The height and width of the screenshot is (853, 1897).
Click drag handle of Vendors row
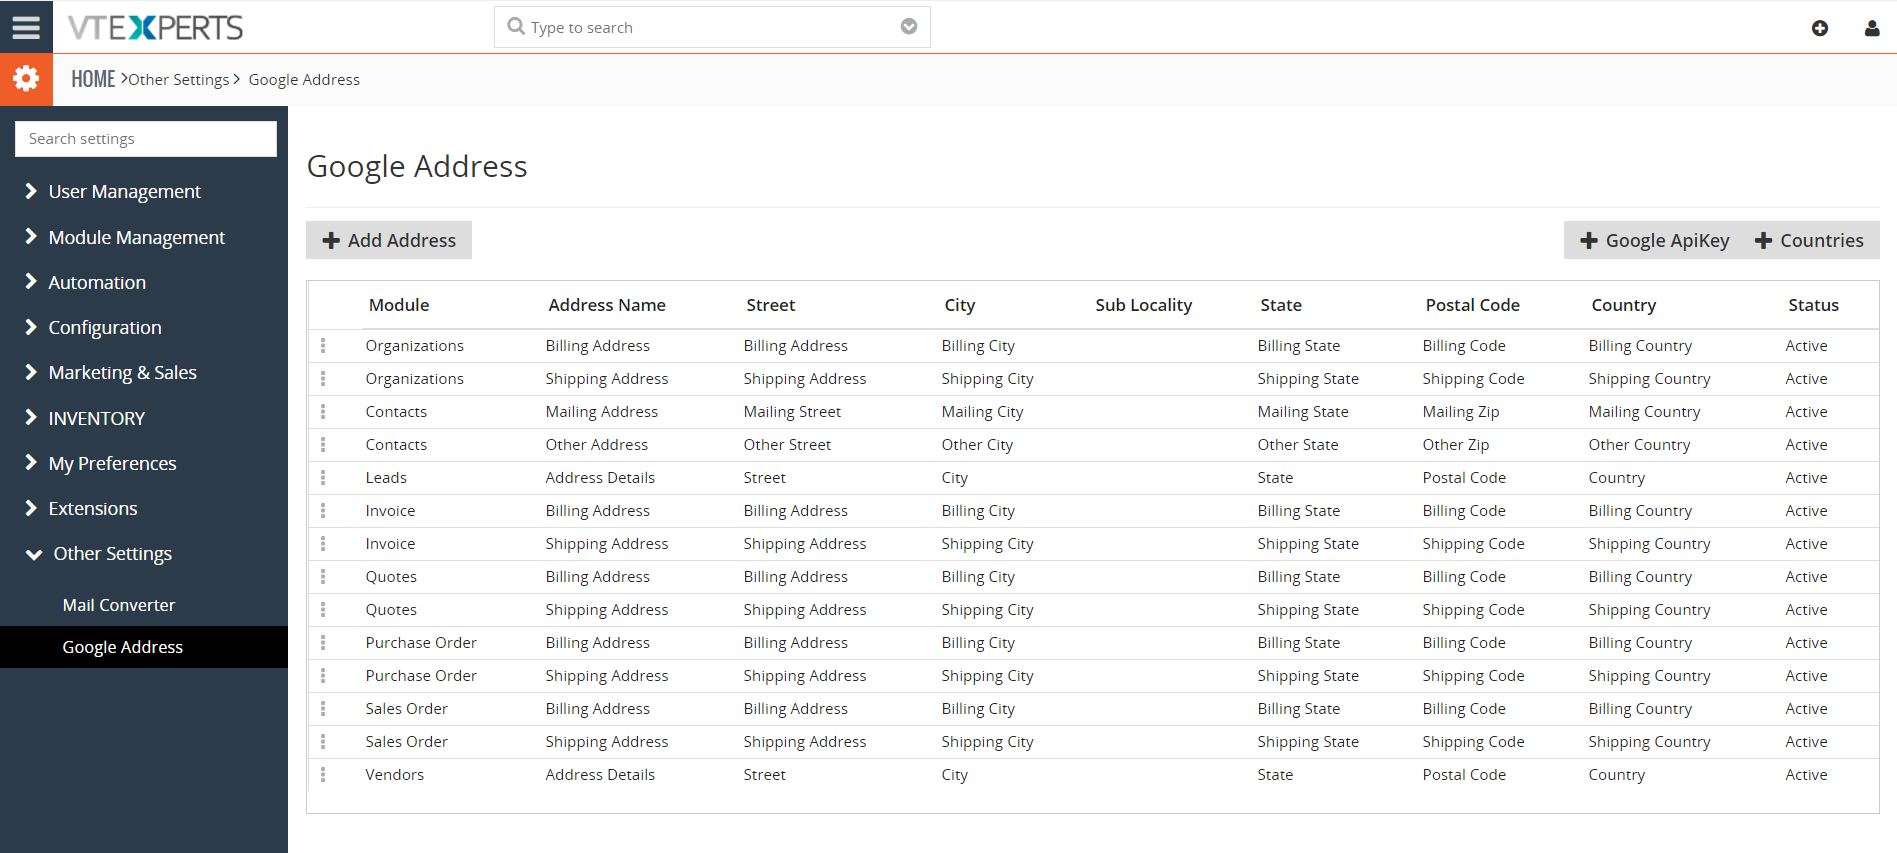pyautogui.click(x=323, y=774)
